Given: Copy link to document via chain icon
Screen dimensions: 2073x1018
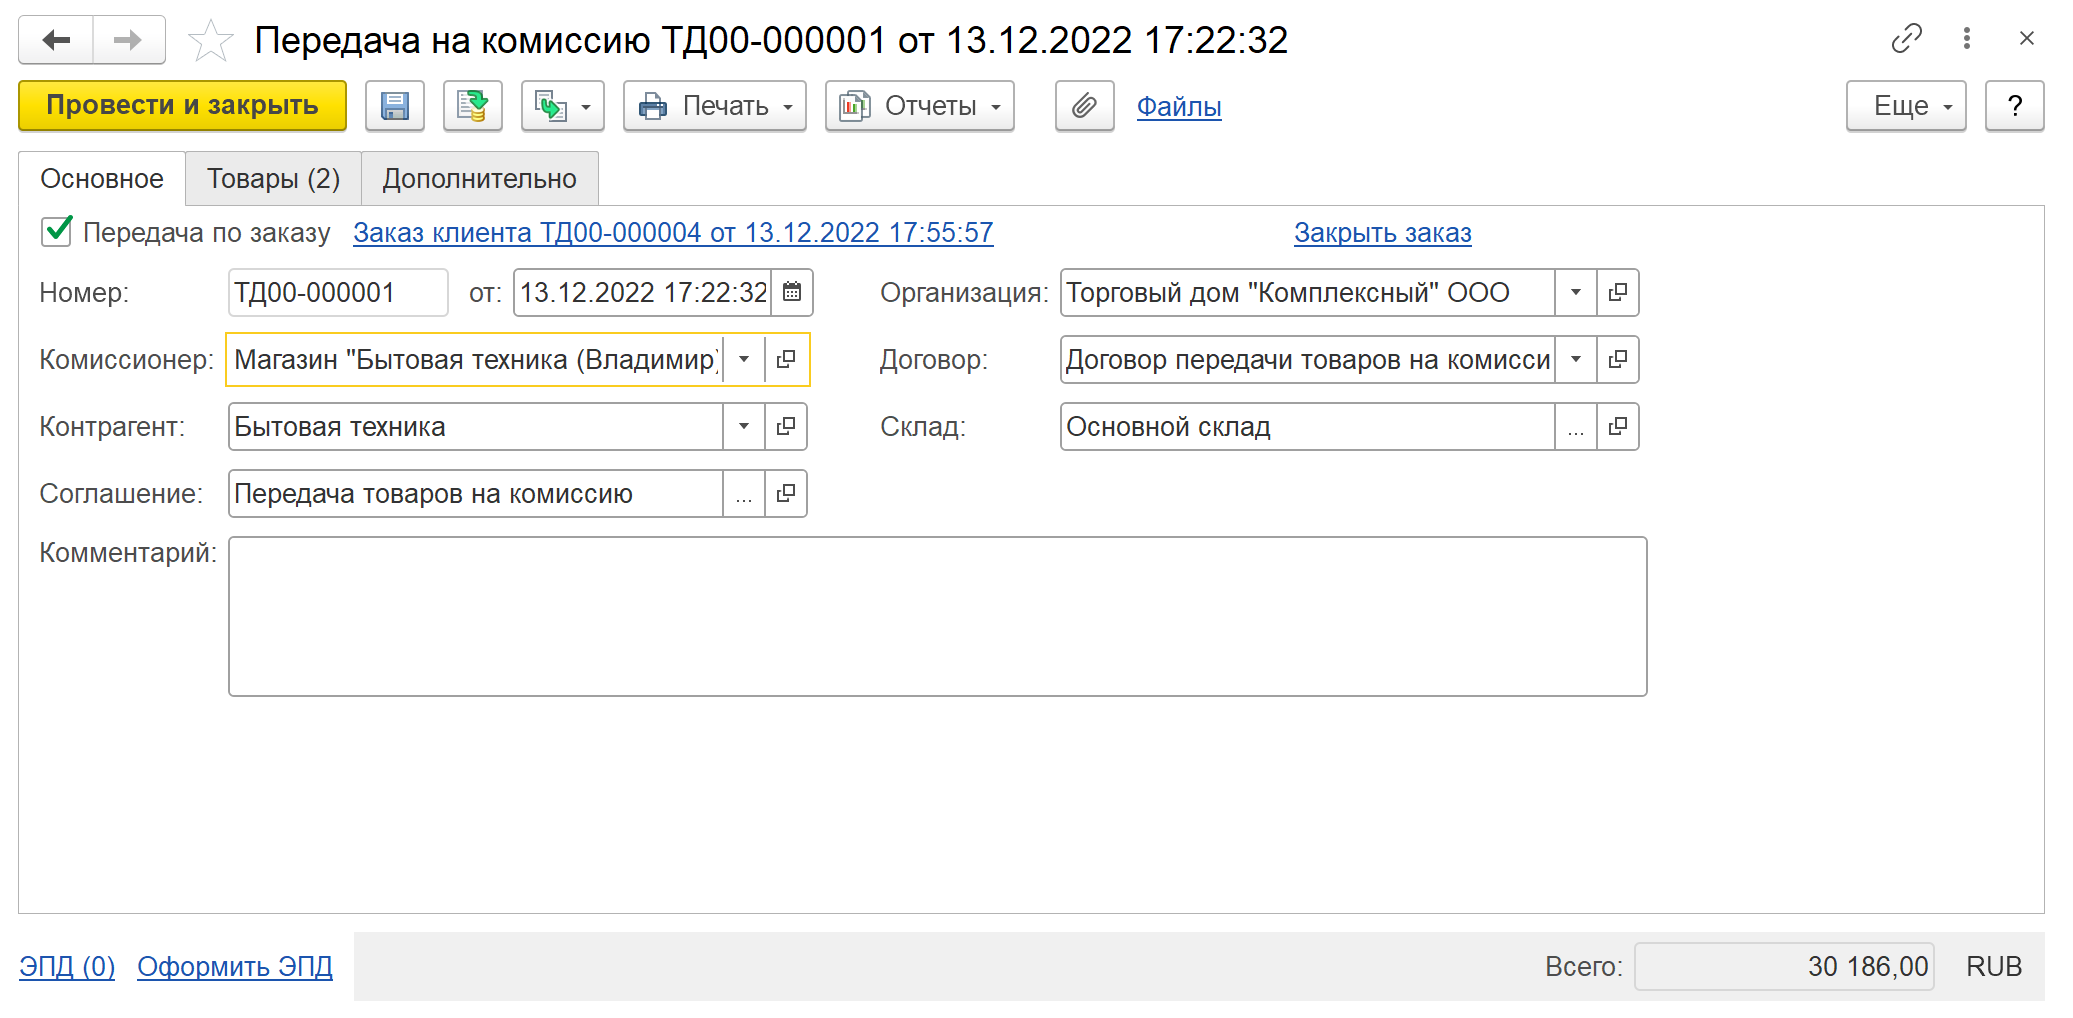Looking at the screenshot, I should [x=1906, y=39].
